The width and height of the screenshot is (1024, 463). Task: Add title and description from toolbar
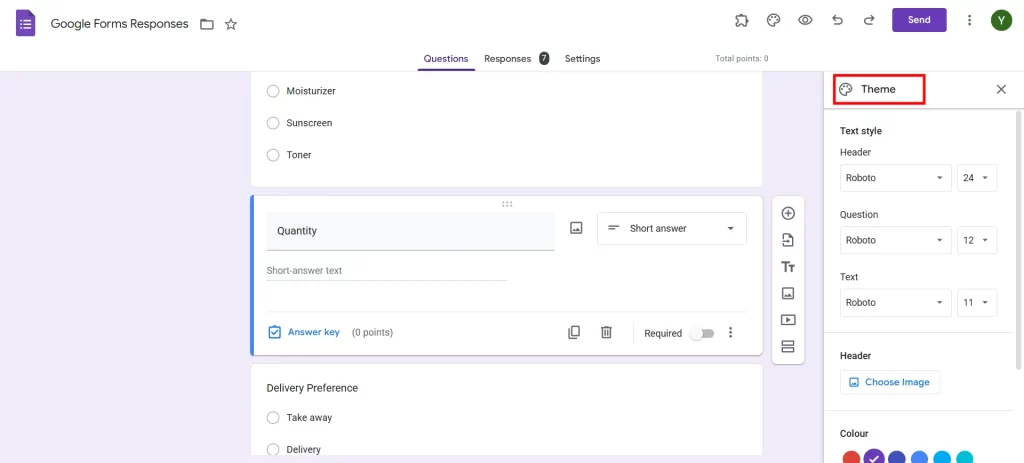coord(788,267)
